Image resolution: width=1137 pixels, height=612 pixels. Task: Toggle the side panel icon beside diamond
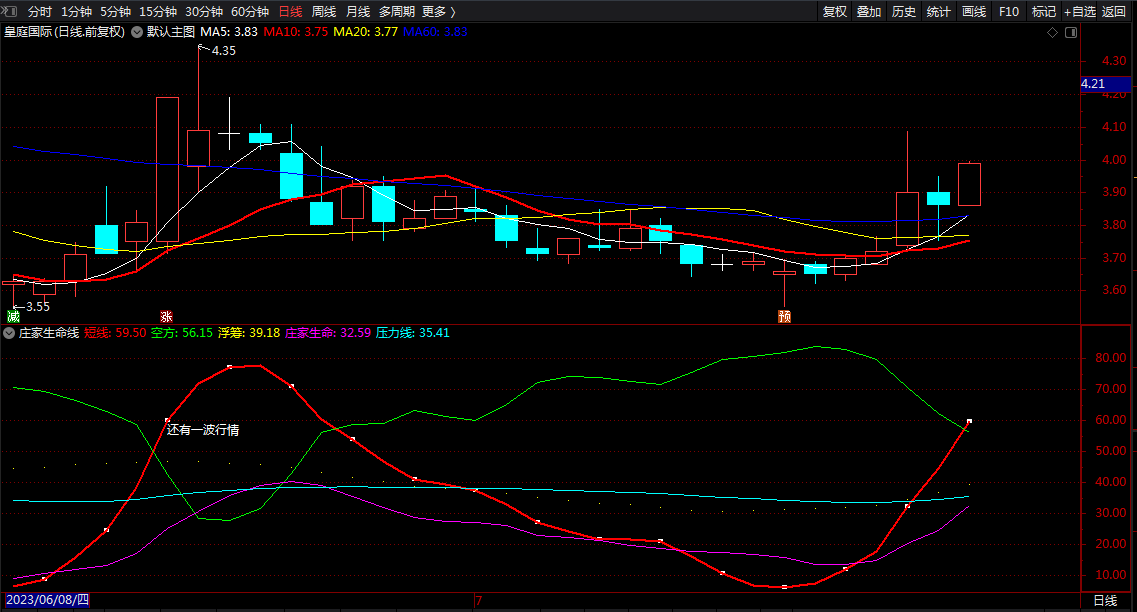(x=1071, y=32)
